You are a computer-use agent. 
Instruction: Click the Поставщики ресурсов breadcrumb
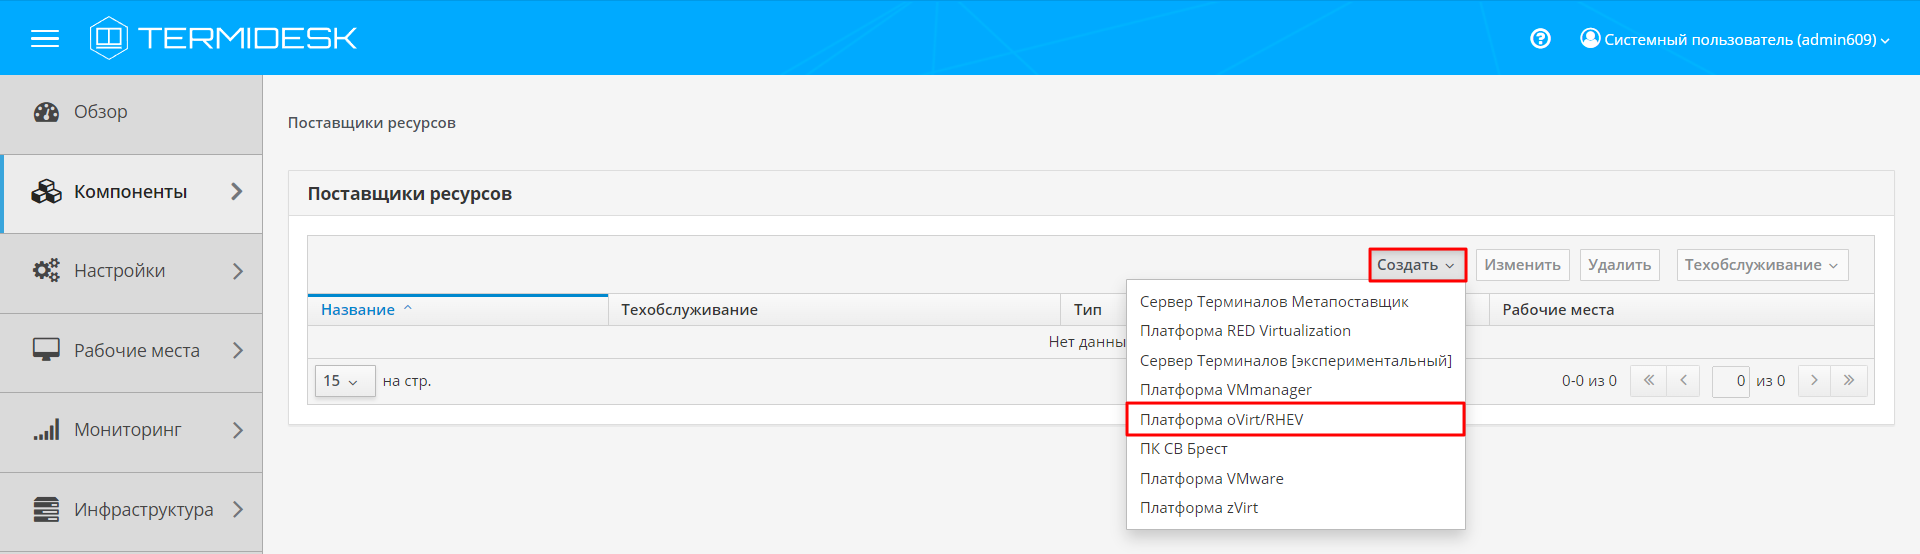(x=372, y=123)
